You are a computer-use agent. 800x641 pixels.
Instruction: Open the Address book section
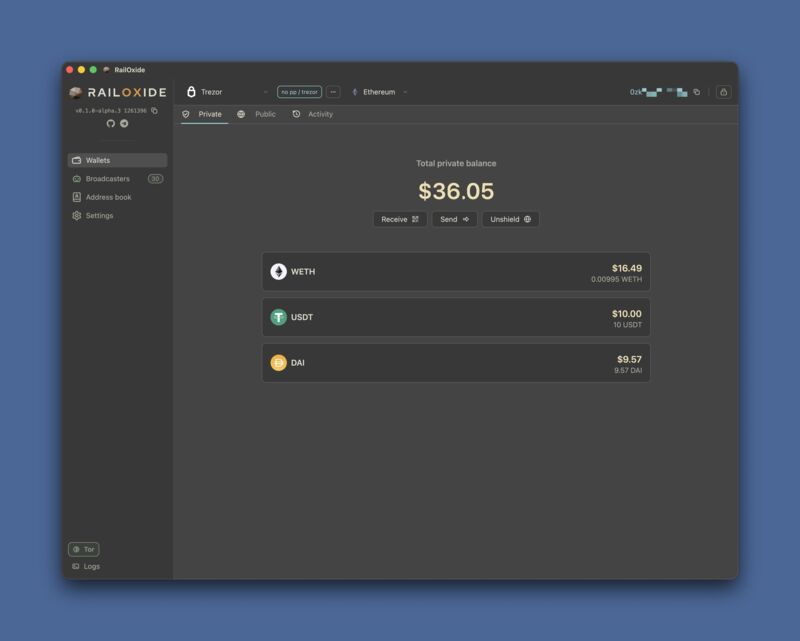[117, 197]
